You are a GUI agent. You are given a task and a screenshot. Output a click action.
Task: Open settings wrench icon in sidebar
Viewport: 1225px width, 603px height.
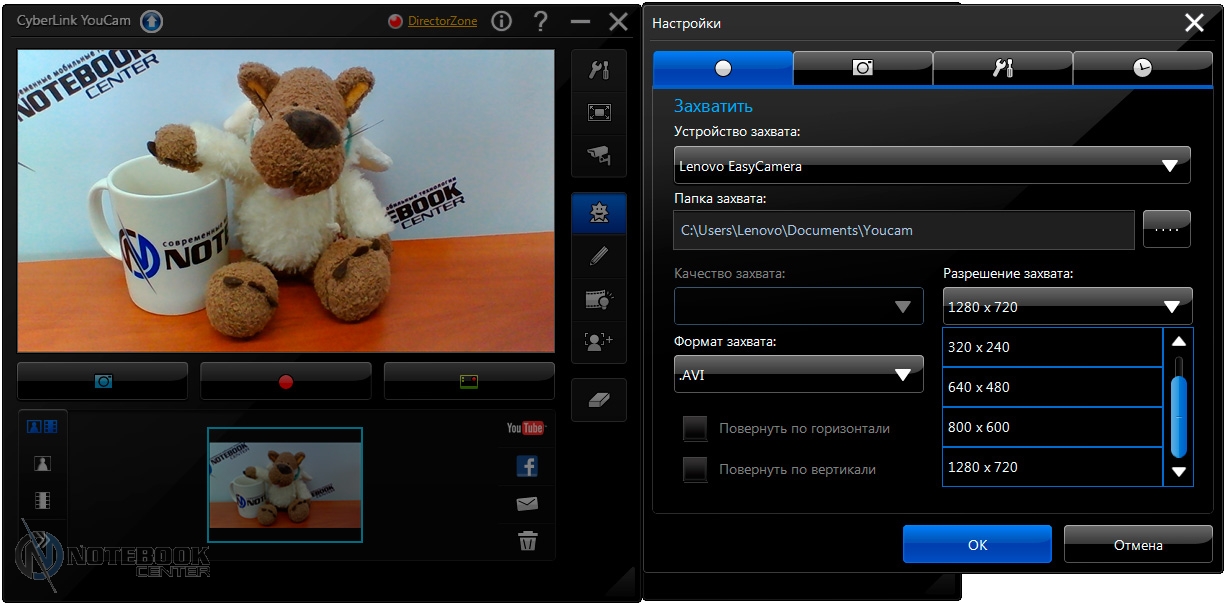(x=599, y=70)
